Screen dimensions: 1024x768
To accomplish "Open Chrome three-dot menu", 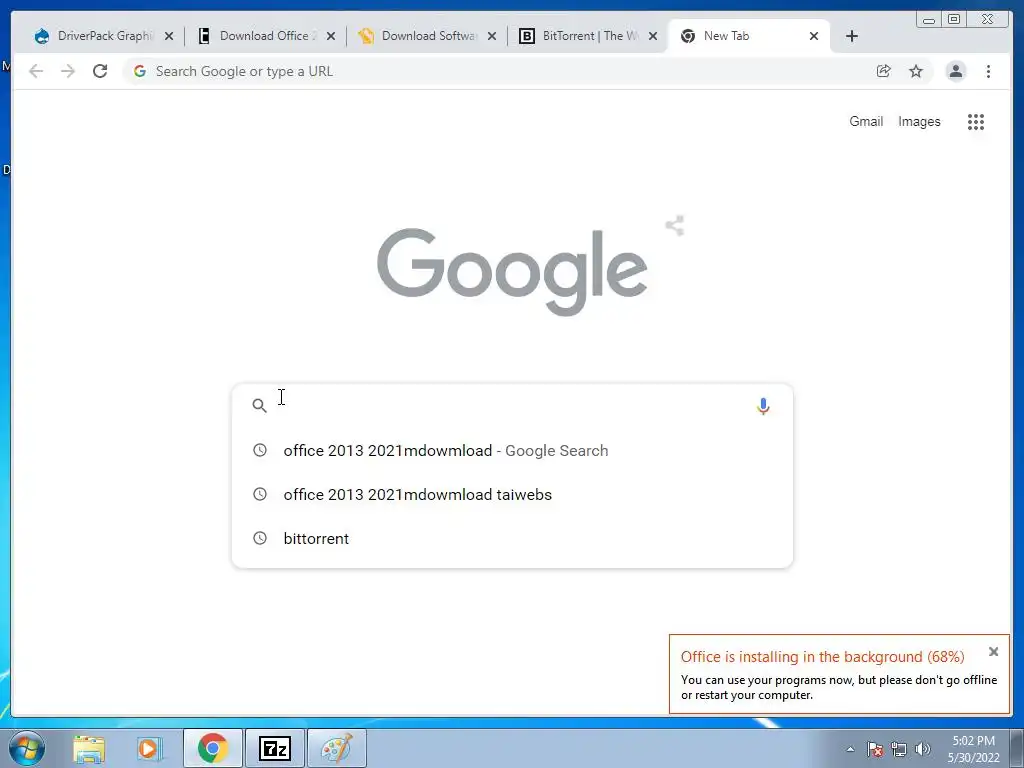I will tap(989, 71).
